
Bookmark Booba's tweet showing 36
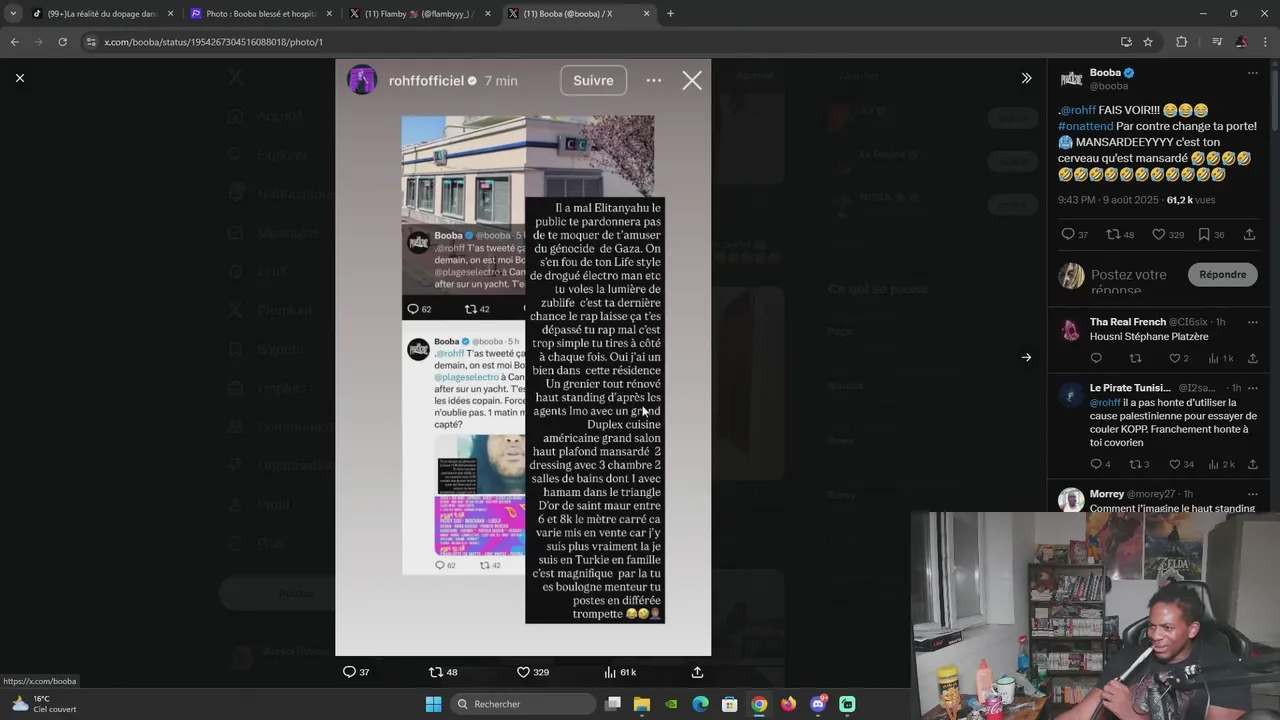(x=1204, y=234)
